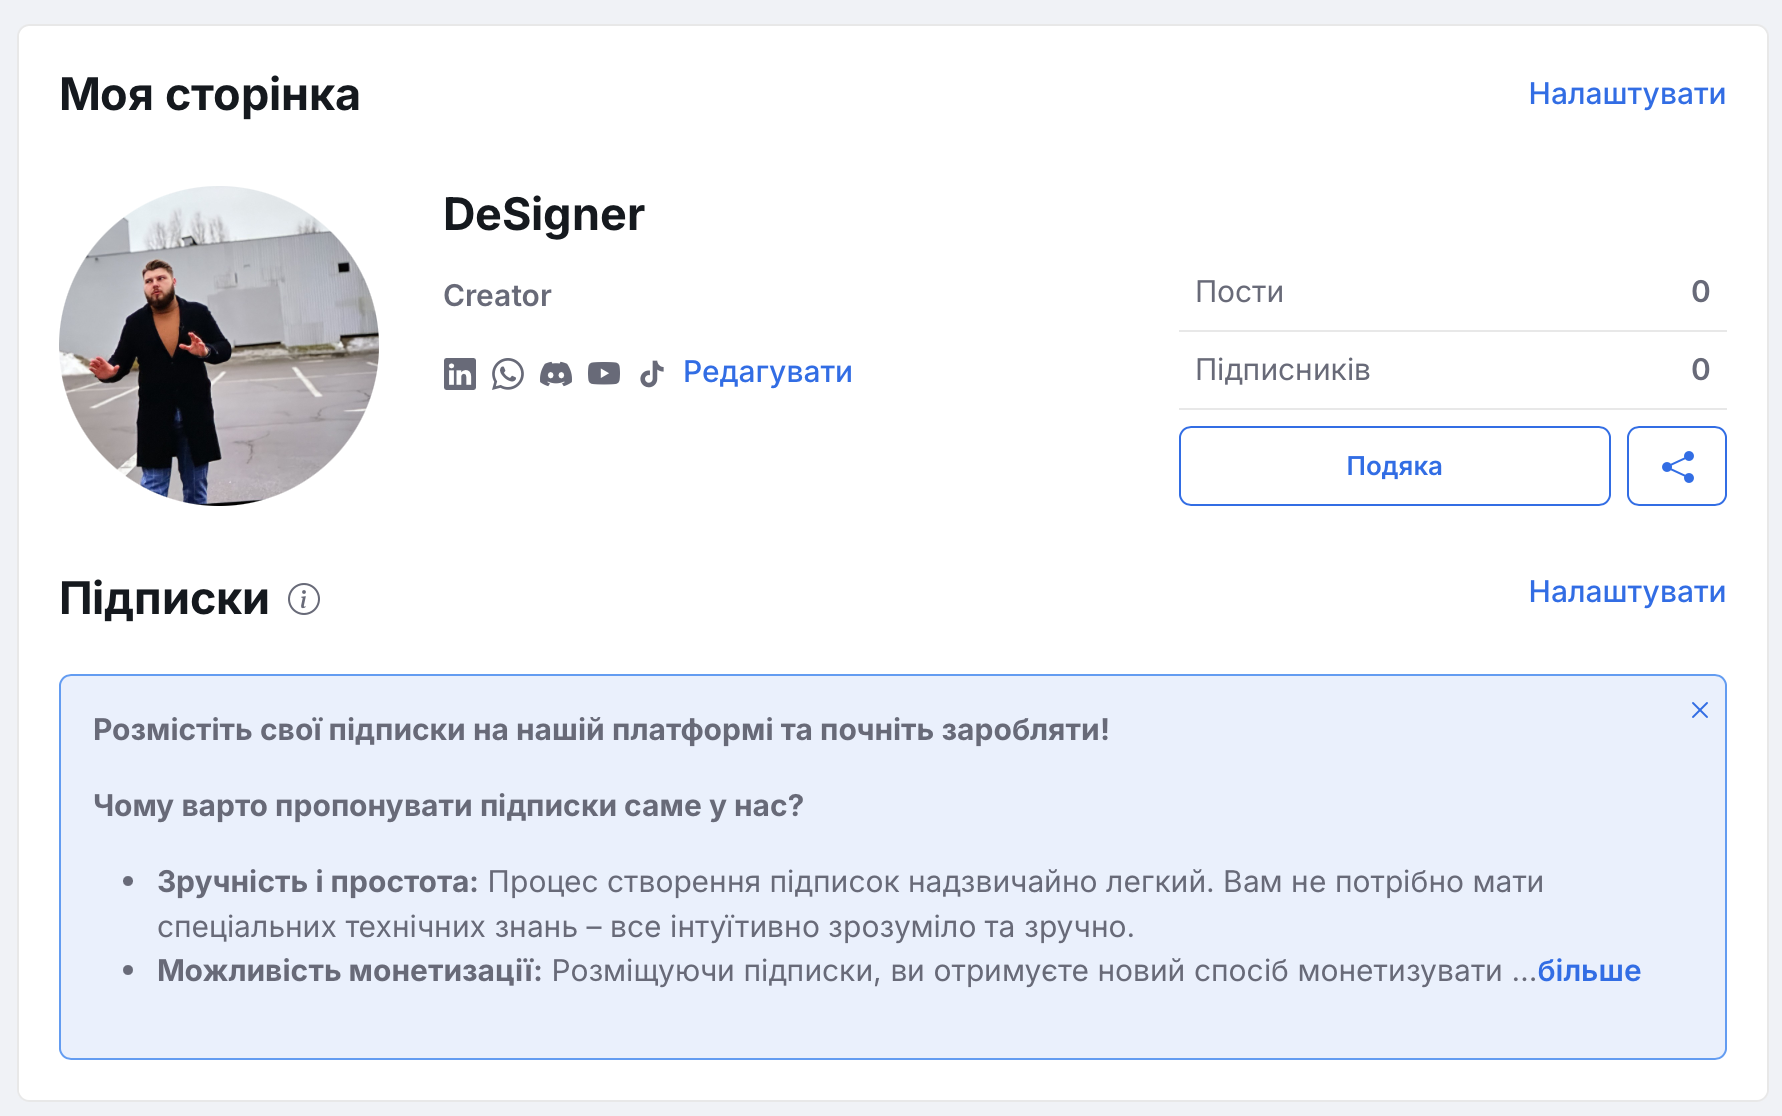Show info about Підписки section
Screen dimensions: 1782x1116
point(304,599)
